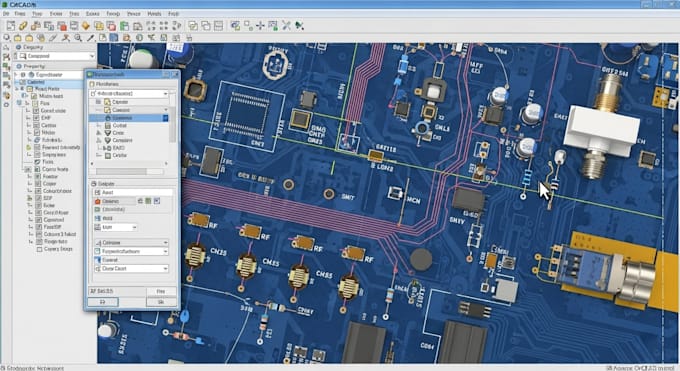
Task: Open the 'De' menu in the menu bar
Action: click(6, 14)
